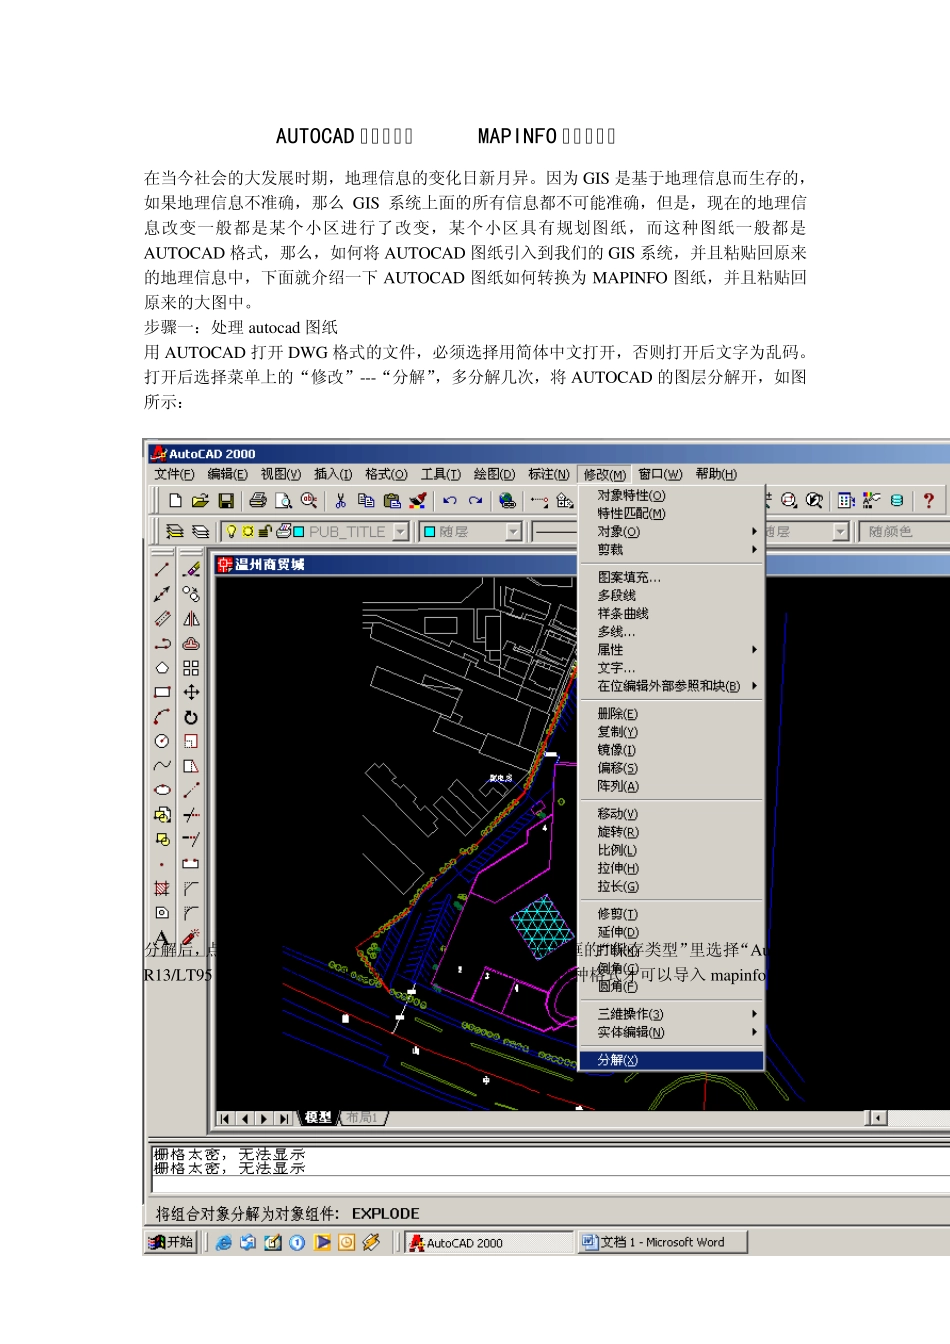
Task: Click the Undo arrow icon
Action: coord(450,500)
